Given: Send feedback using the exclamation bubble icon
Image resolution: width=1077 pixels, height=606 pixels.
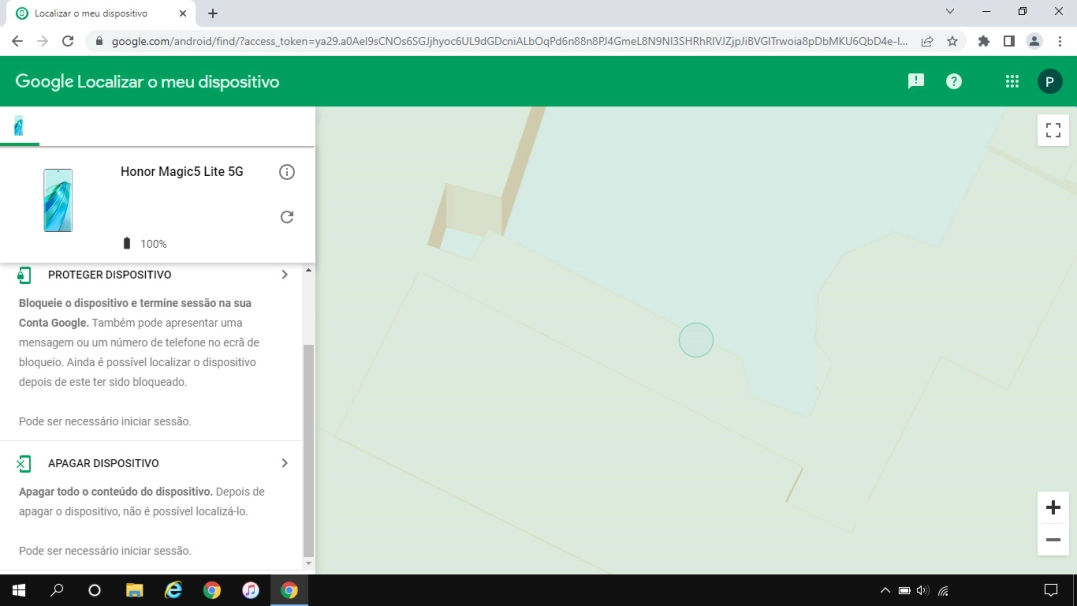Looking at the screenshot, I should pos(915,81).
